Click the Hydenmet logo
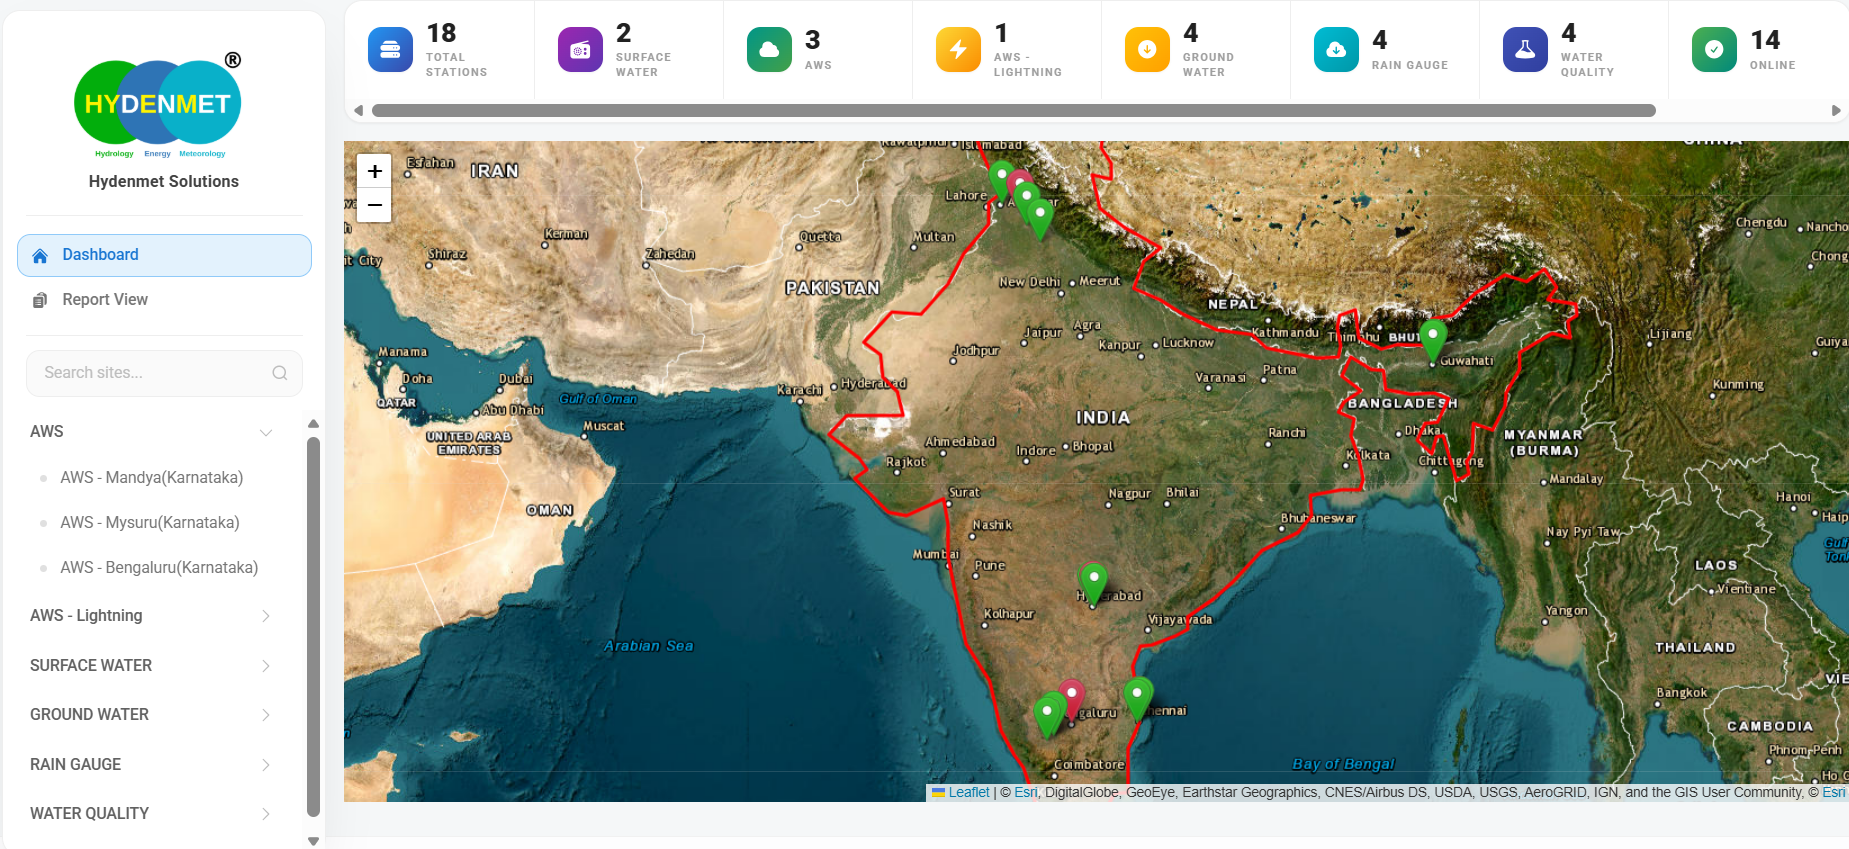 click(x=158, y=105)
